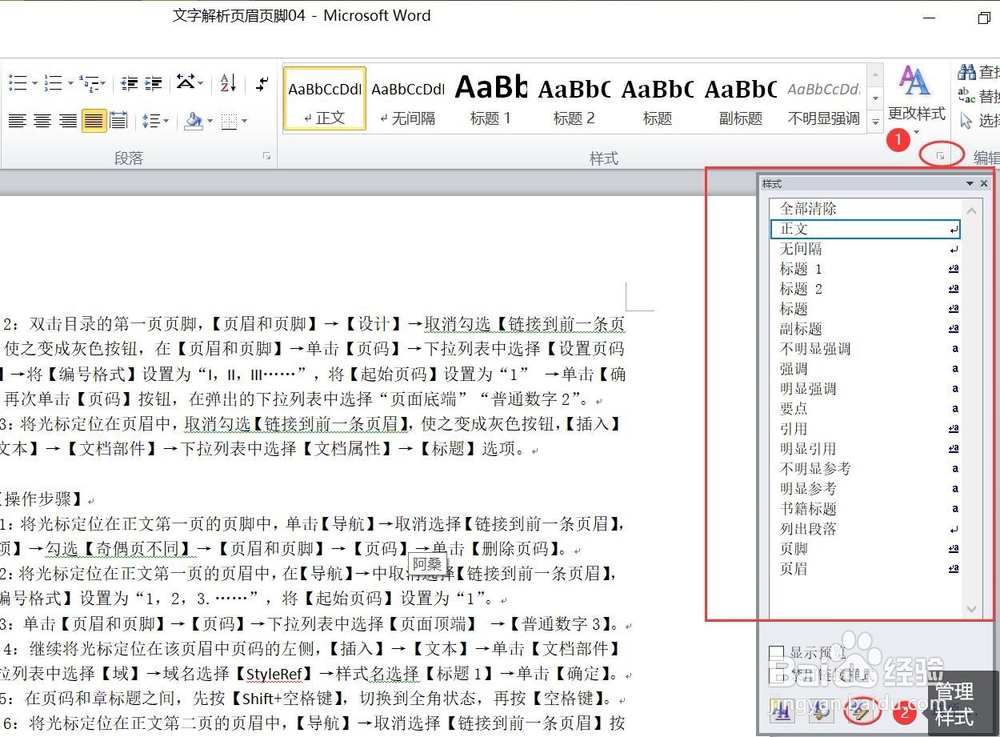Click the bullet list icon
1000x737 pixels.
pyautogui.click(x=17, y=83)
